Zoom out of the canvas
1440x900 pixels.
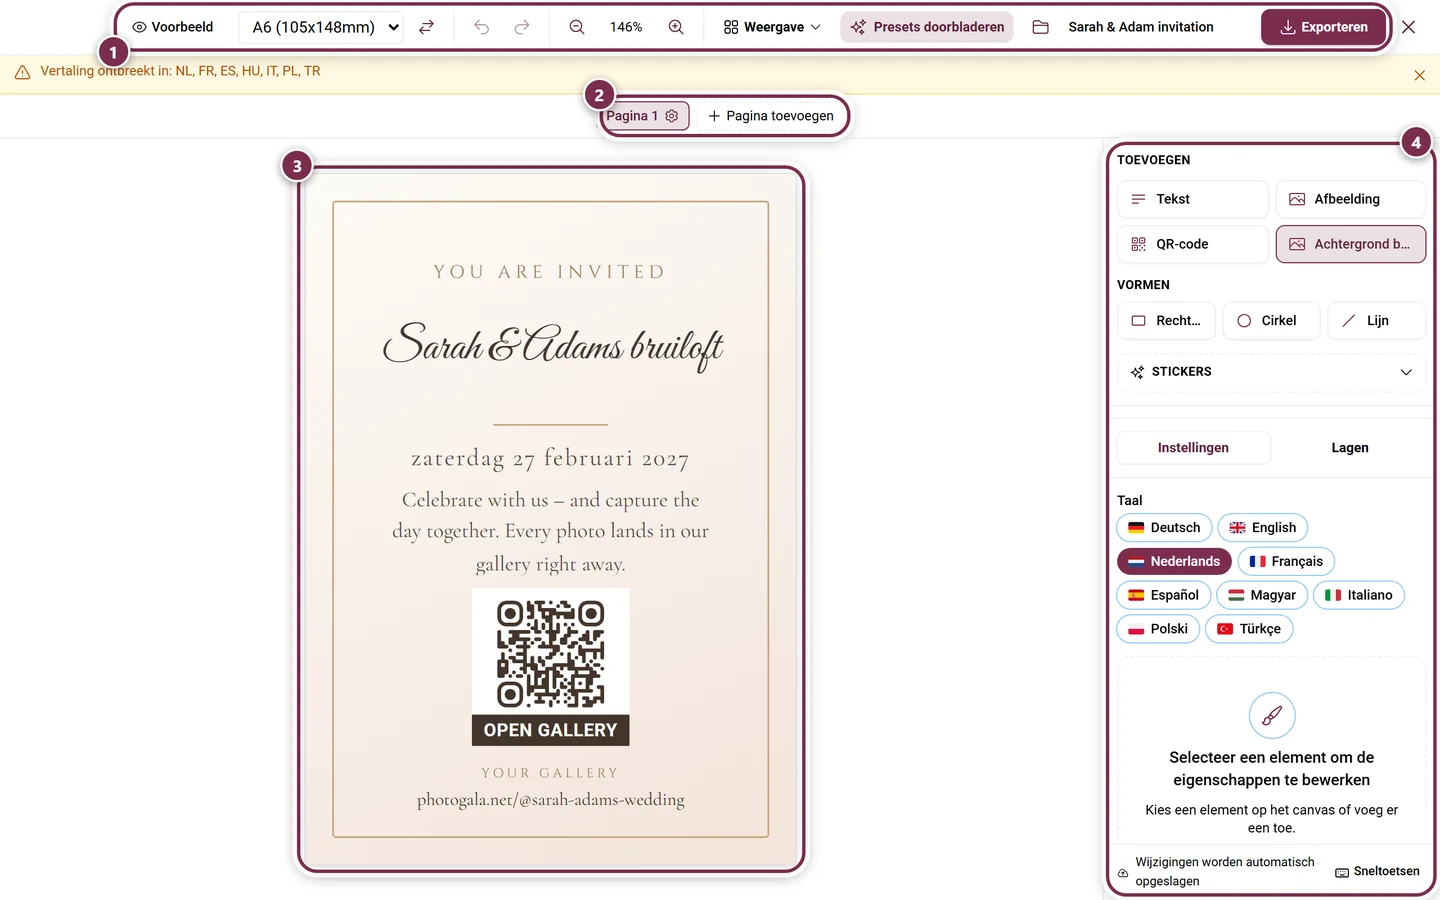point(577,27)
